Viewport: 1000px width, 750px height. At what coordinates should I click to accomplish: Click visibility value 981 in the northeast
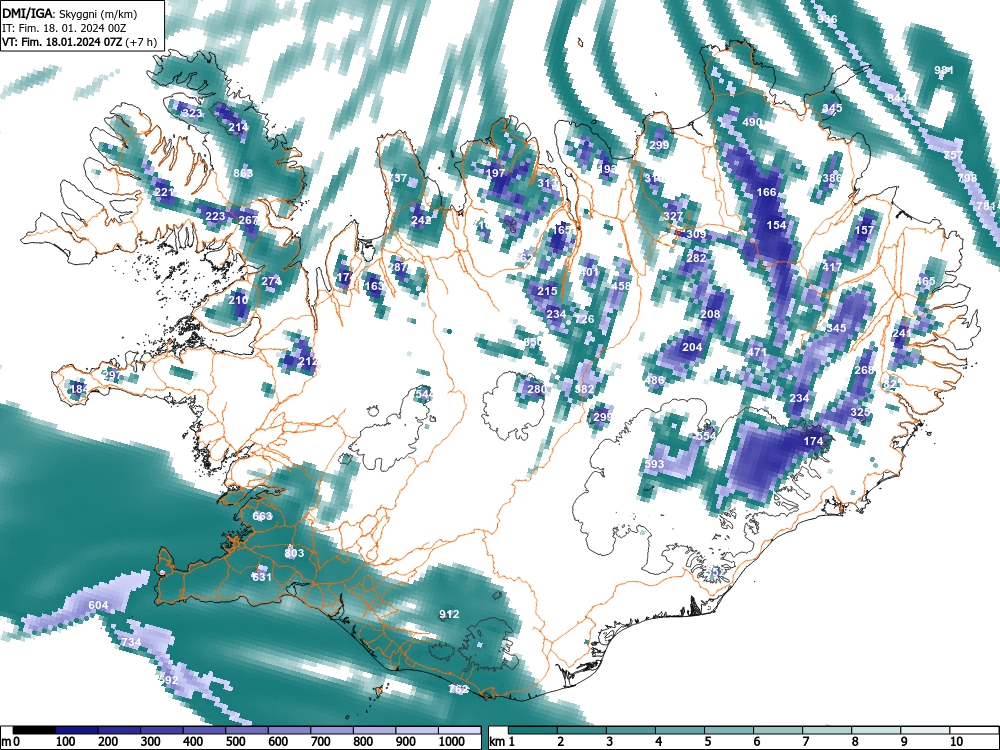(x=944, y=70)
